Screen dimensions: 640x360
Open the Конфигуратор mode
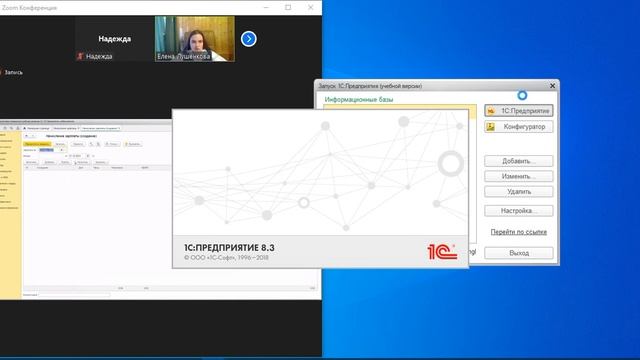pos(519,127)
